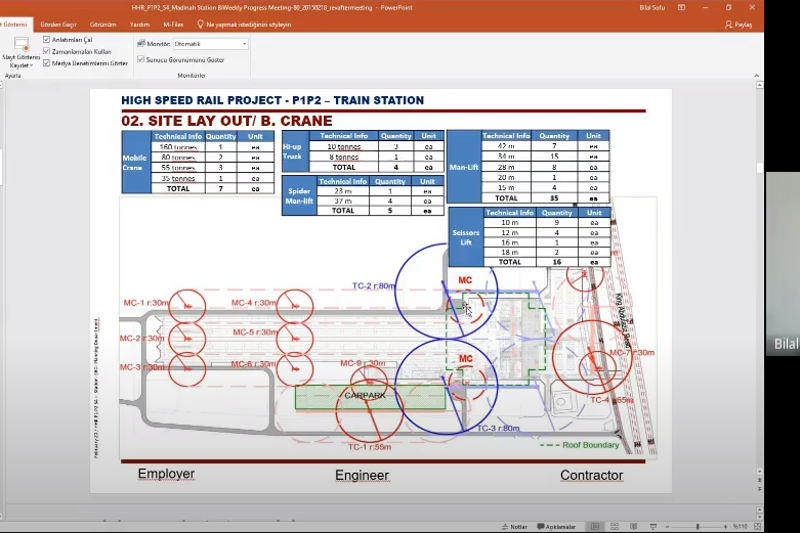Image resolution: width=800 pixels, height=533 pixels.
Task: Switch to the Görünüm tab
Action: (x=103, y=24)
